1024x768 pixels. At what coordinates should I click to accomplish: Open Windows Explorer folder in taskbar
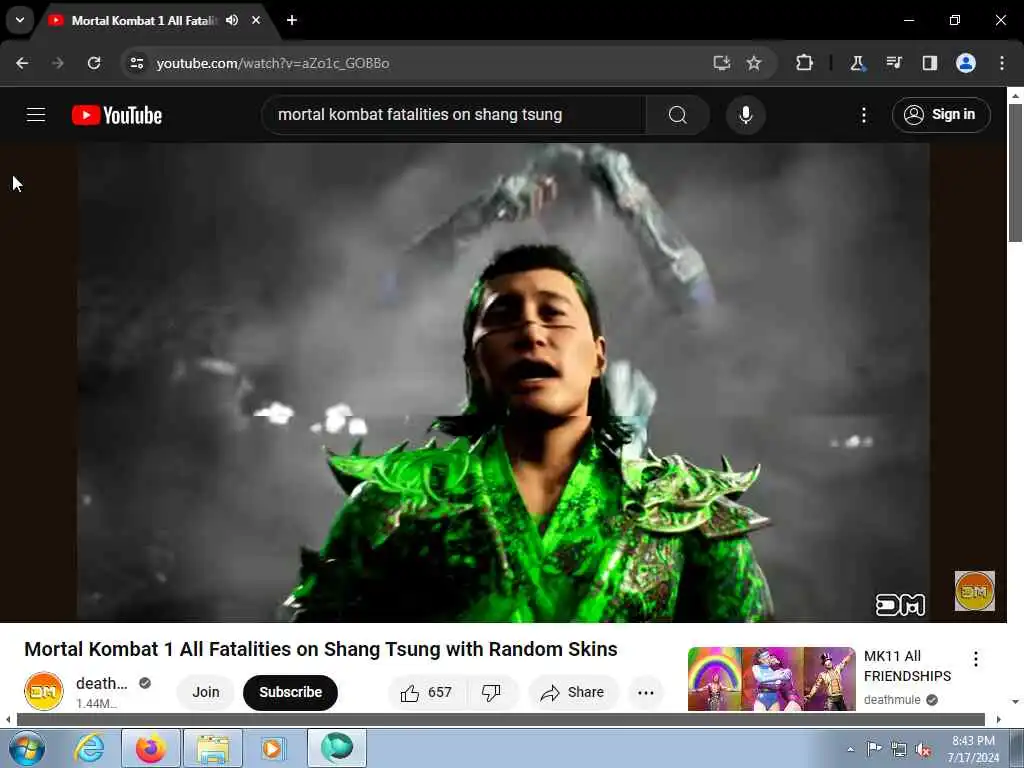pos(213,748)
